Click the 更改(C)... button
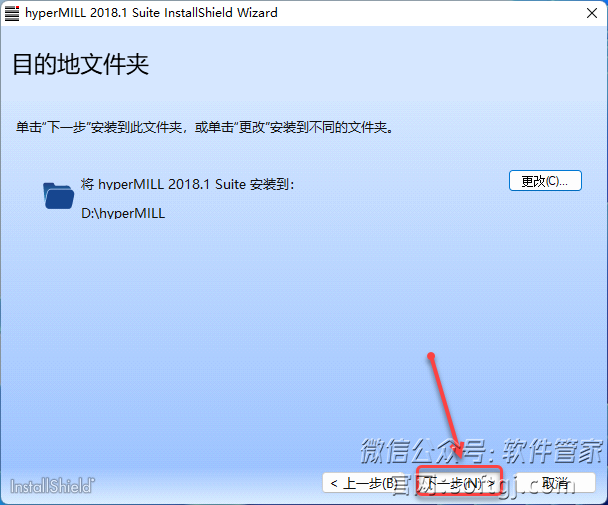Screen dimensions: 608x505 click(545, 181)
